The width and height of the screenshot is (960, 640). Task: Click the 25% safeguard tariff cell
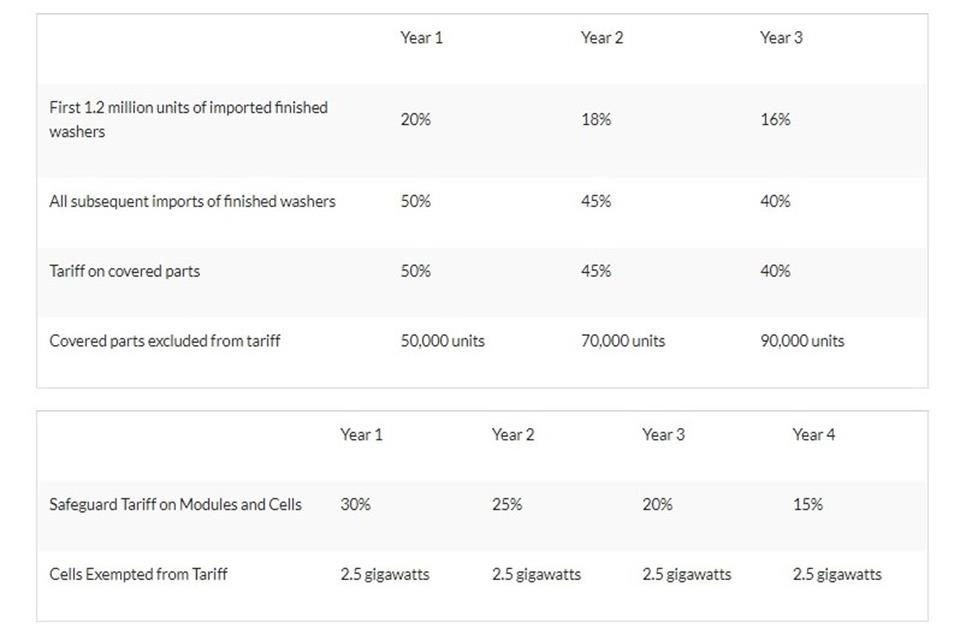tap(507, 504)
